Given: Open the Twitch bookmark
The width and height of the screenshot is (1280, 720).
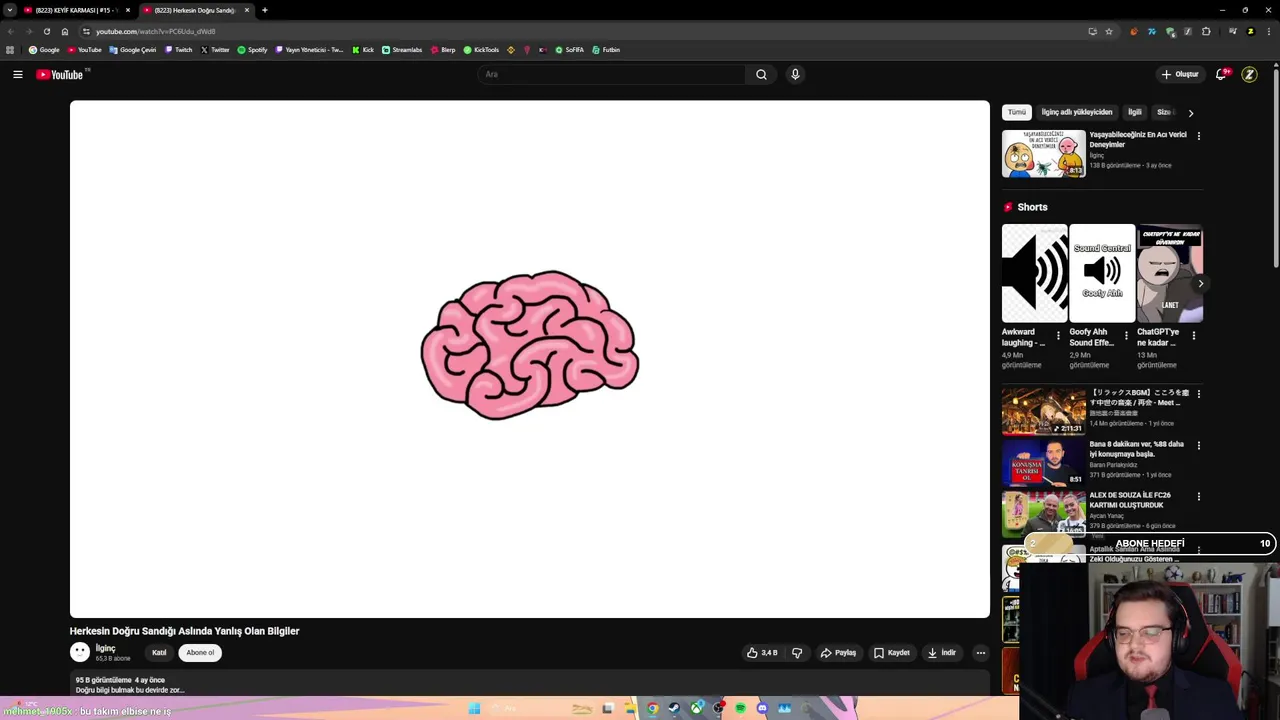Looking at the screenshot, I should [x=179, y=50].
